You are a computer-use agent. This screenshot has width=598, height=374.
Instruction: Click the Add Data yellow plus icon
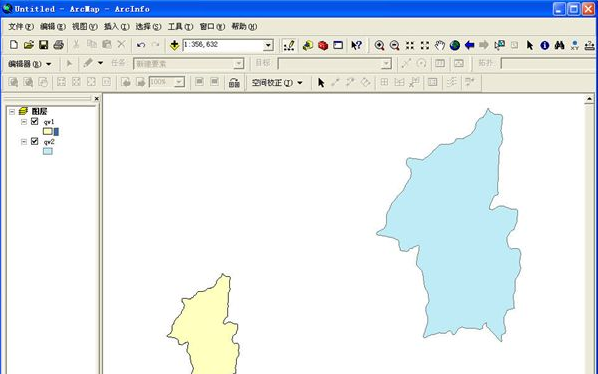pos(174,45)
